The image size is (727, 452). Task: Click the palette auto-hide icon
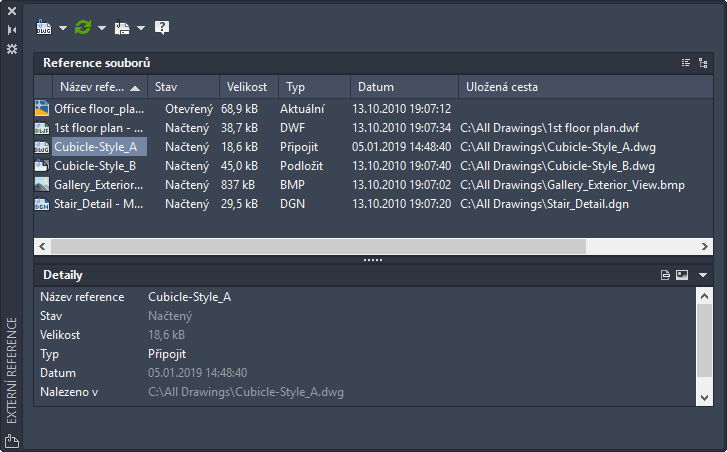click(x=12, y=30)
